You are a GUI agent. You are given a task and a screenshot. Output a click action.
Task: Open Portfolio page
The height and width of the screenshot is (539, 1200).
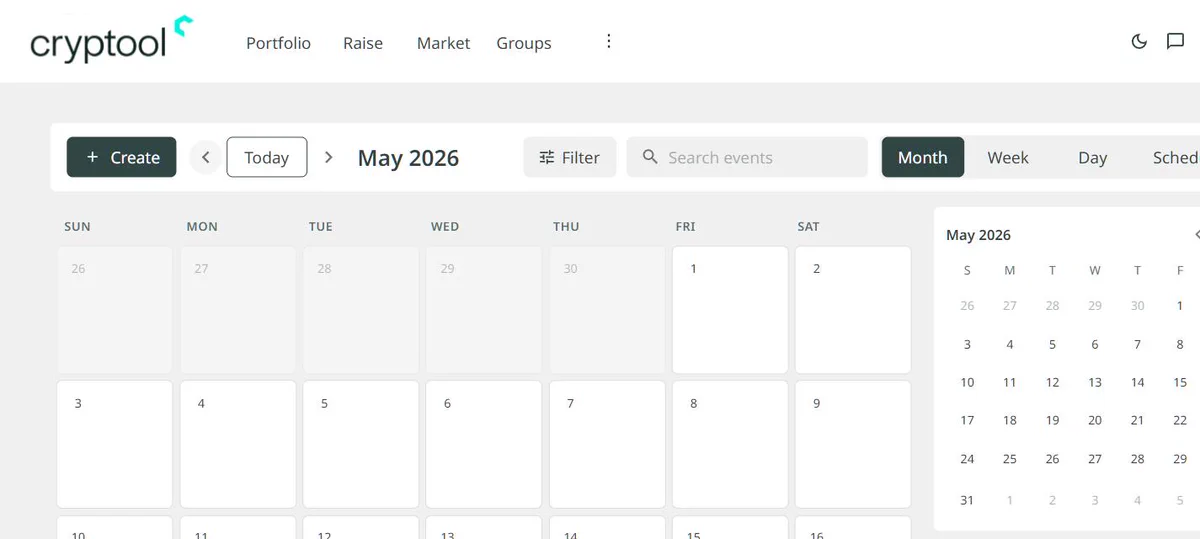pyautogui.click(x=278, y=43)
